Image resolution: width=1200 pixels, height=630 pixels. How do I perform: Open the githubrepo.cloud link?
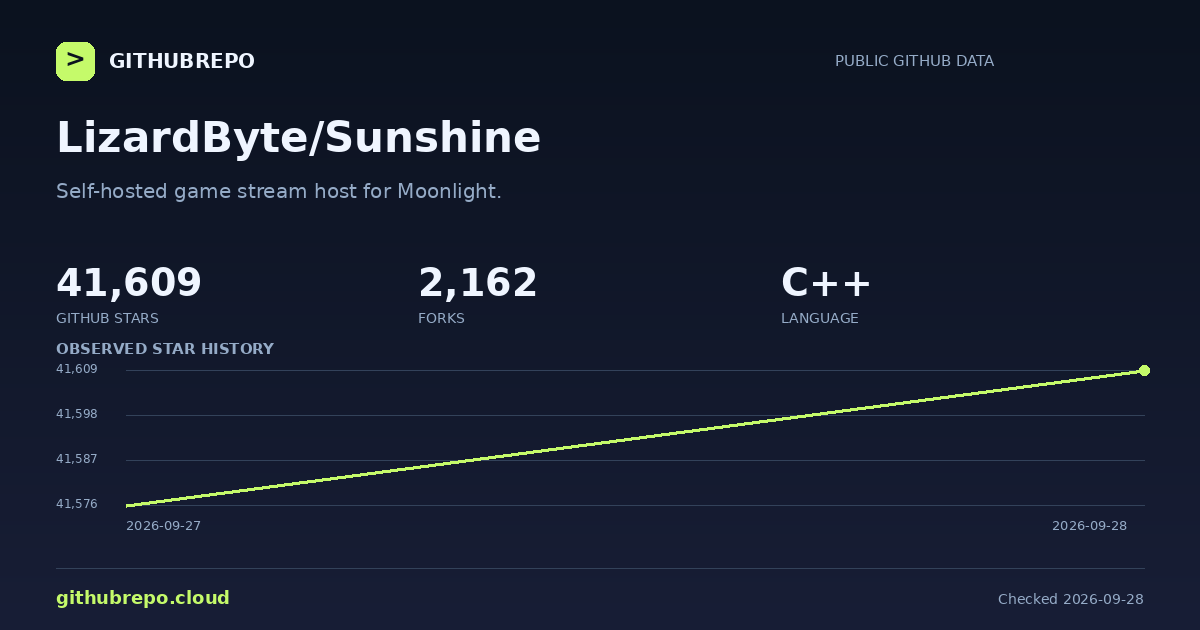pyautogui.click(x=143, y=598)
